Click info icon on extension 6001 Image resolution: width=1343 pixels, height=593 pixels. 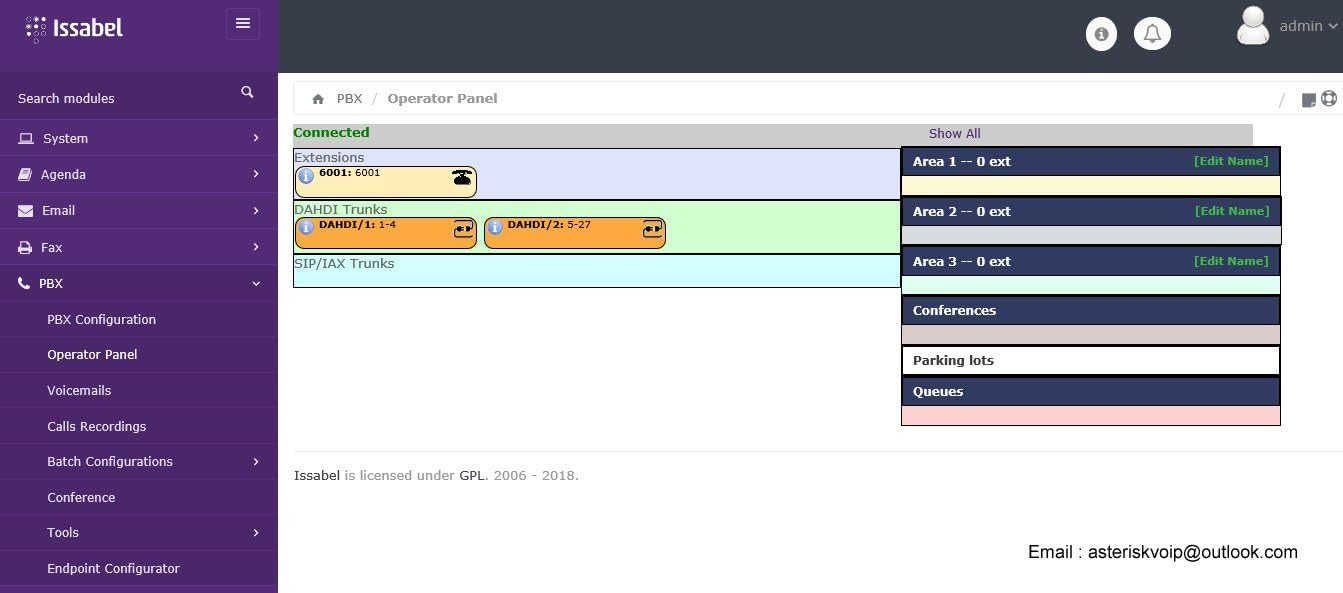click(x=306, y=176)
